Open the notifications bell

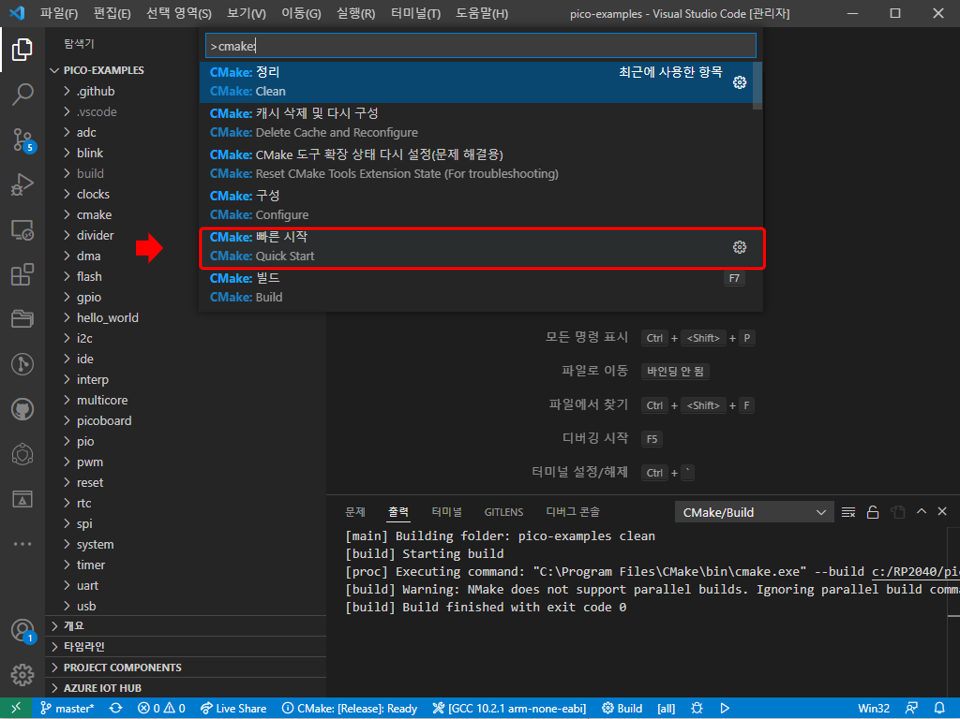(939, 708)
